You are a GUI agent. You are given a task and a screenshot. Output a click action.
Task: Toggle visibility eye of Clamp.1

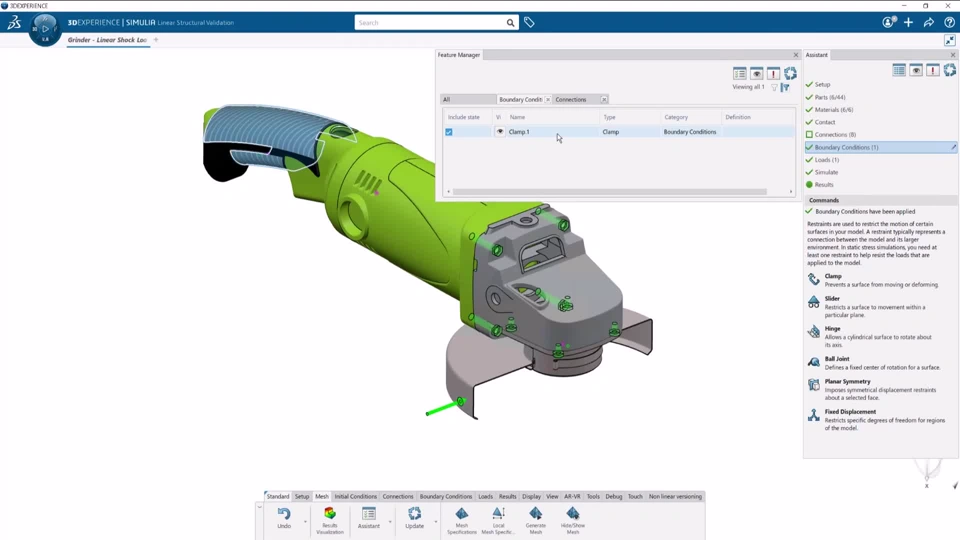[500, 132]
